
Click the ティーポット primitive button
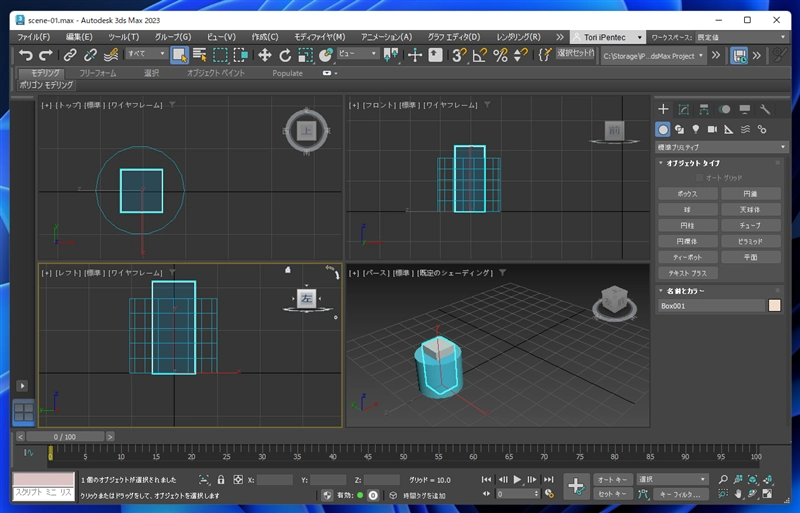(x=687, y=257)
